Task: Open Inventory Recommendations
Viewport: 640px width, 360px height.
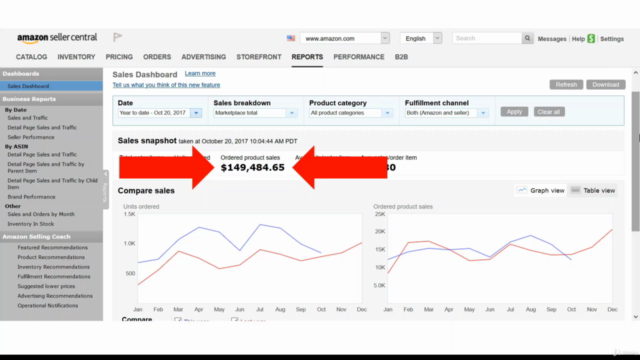Action: [53, 267]
